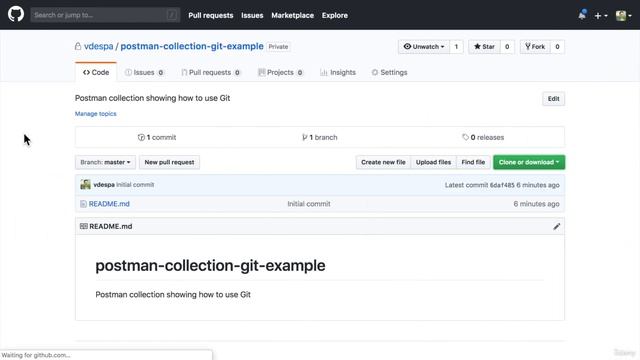640x360 pixels.
Task: Open the stargazers count next to Star
Action: [x=507, y=47]
